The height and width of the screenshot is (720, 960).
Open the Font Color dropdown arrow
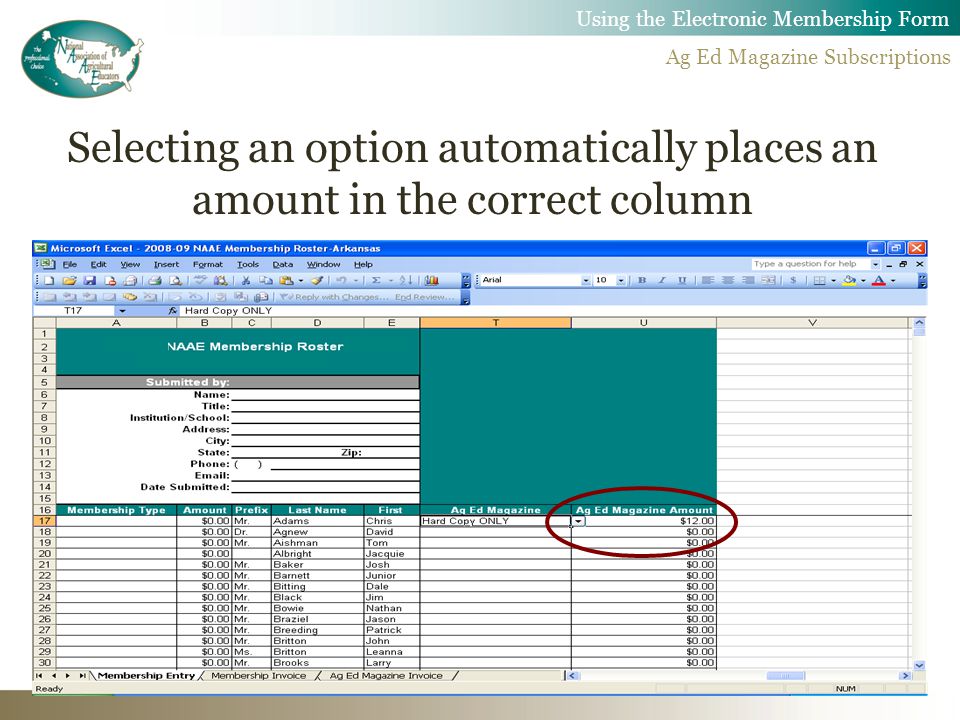coord(893,280)
